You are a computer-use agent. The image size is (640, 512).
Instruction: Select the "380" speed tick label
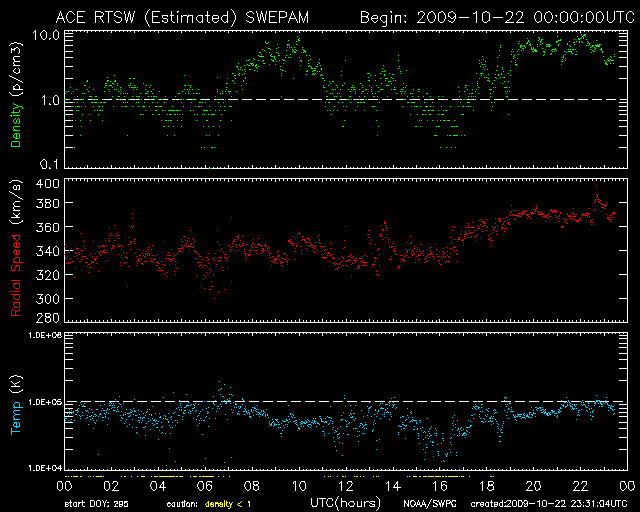[x=47, y=203]
